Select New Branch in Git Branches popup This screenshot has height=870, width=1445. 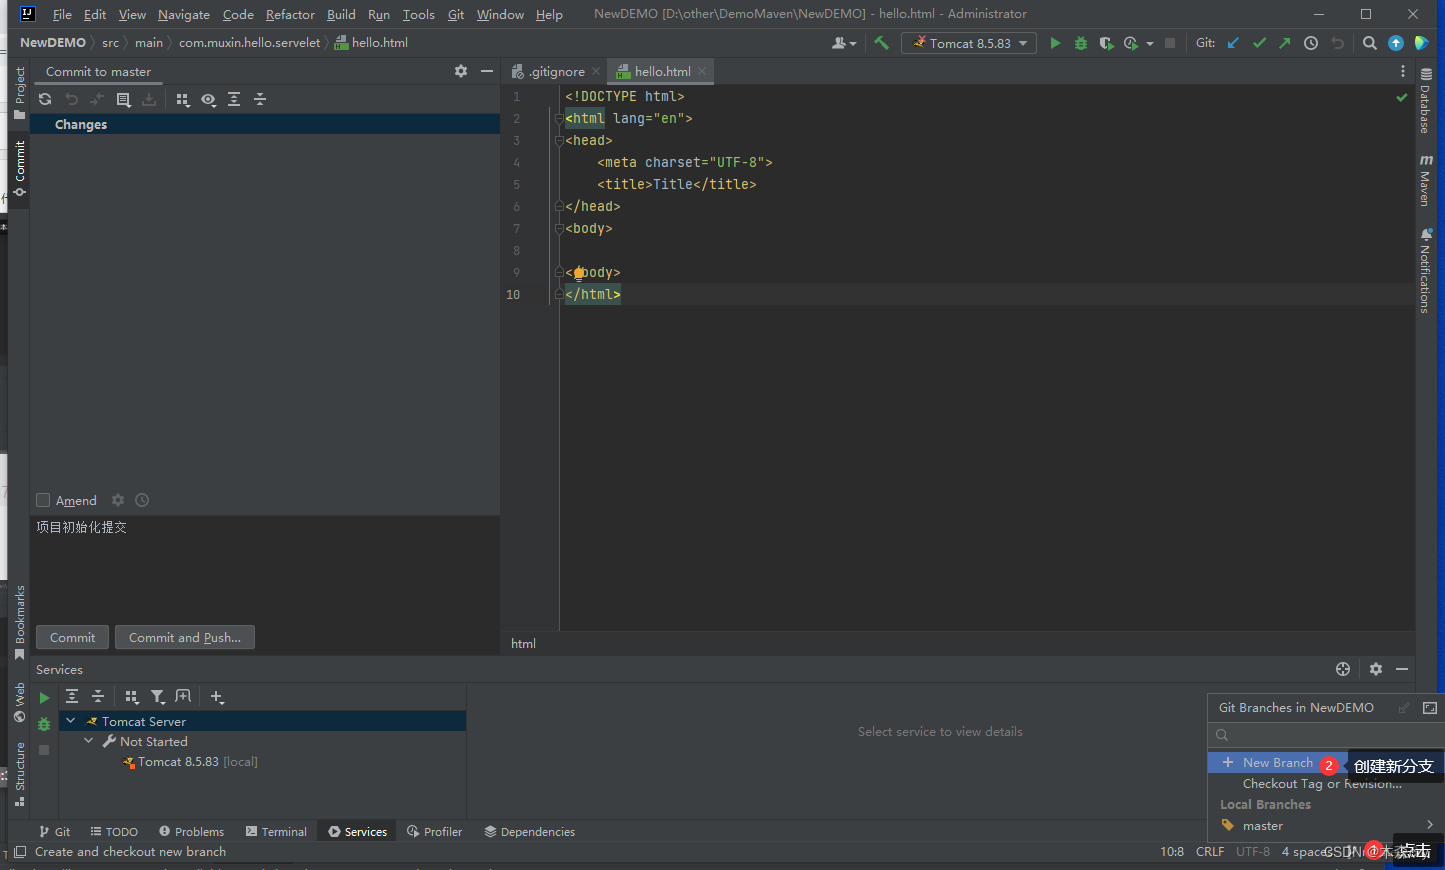pyautogui.click(x=1278, y=762)
